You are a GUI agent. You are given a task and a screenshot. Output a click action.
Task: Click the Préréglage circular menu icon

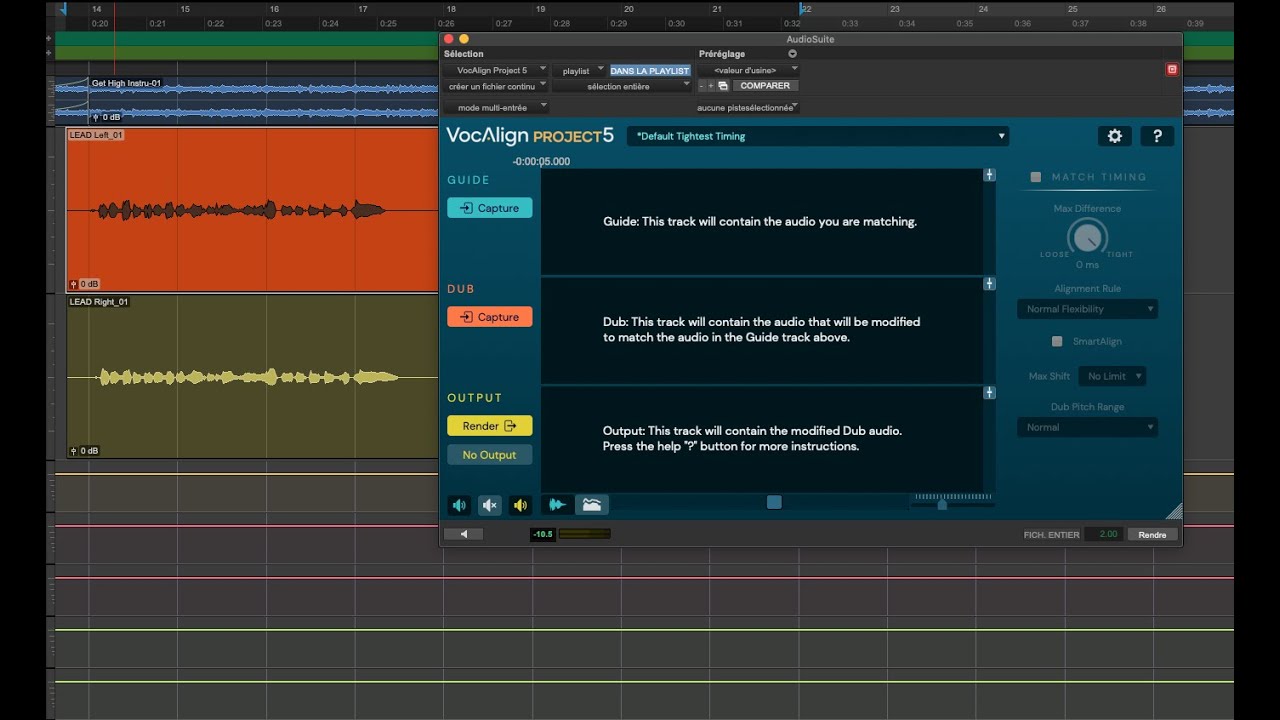pos(792,54)
